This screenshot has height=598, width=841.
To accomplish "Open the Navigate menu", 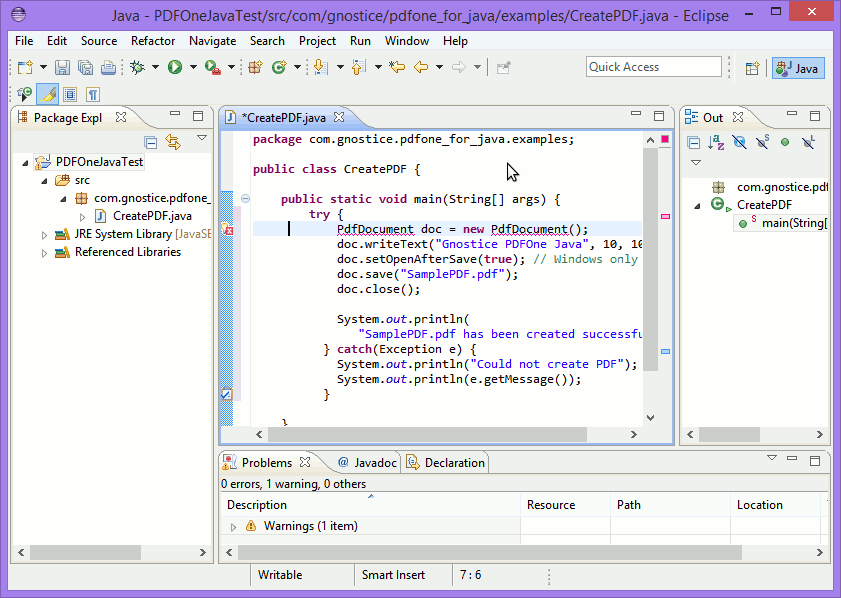I will [212, 41].
